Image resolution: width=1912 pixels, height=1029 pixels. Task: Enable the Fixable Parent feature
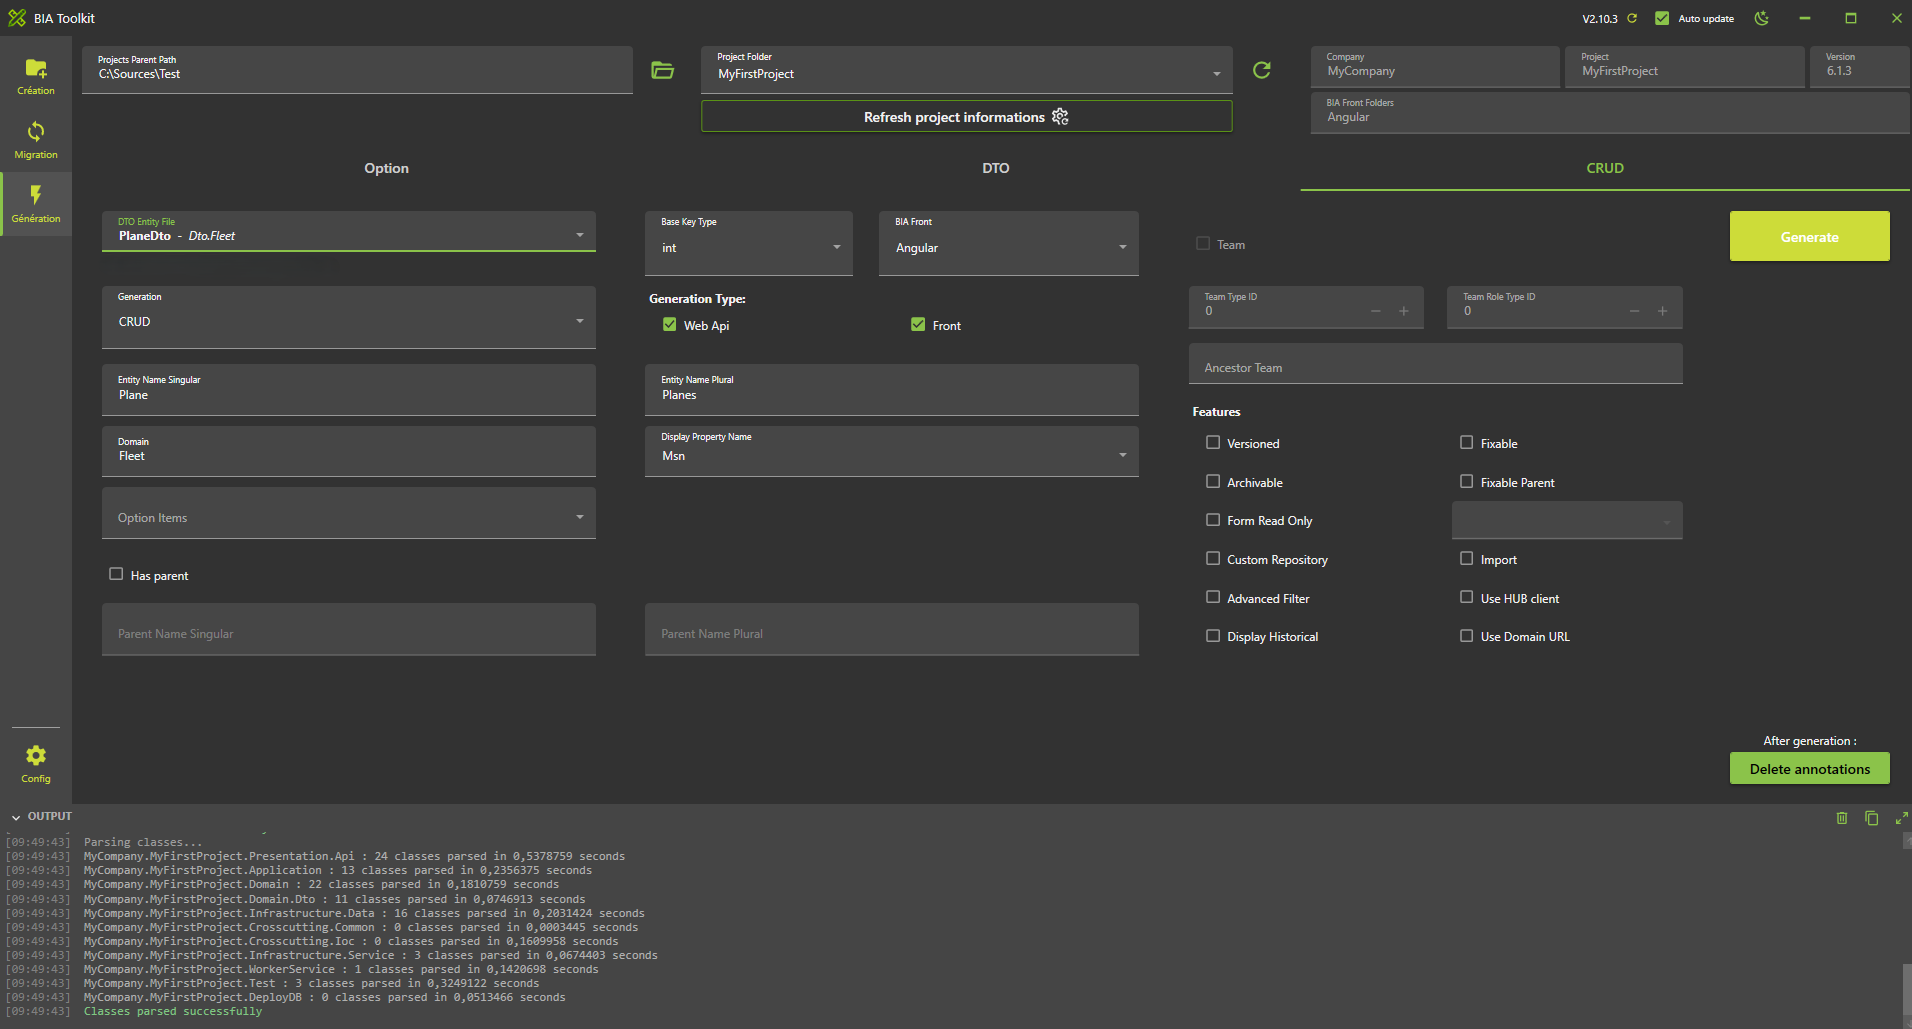(x=1467, y=481)
